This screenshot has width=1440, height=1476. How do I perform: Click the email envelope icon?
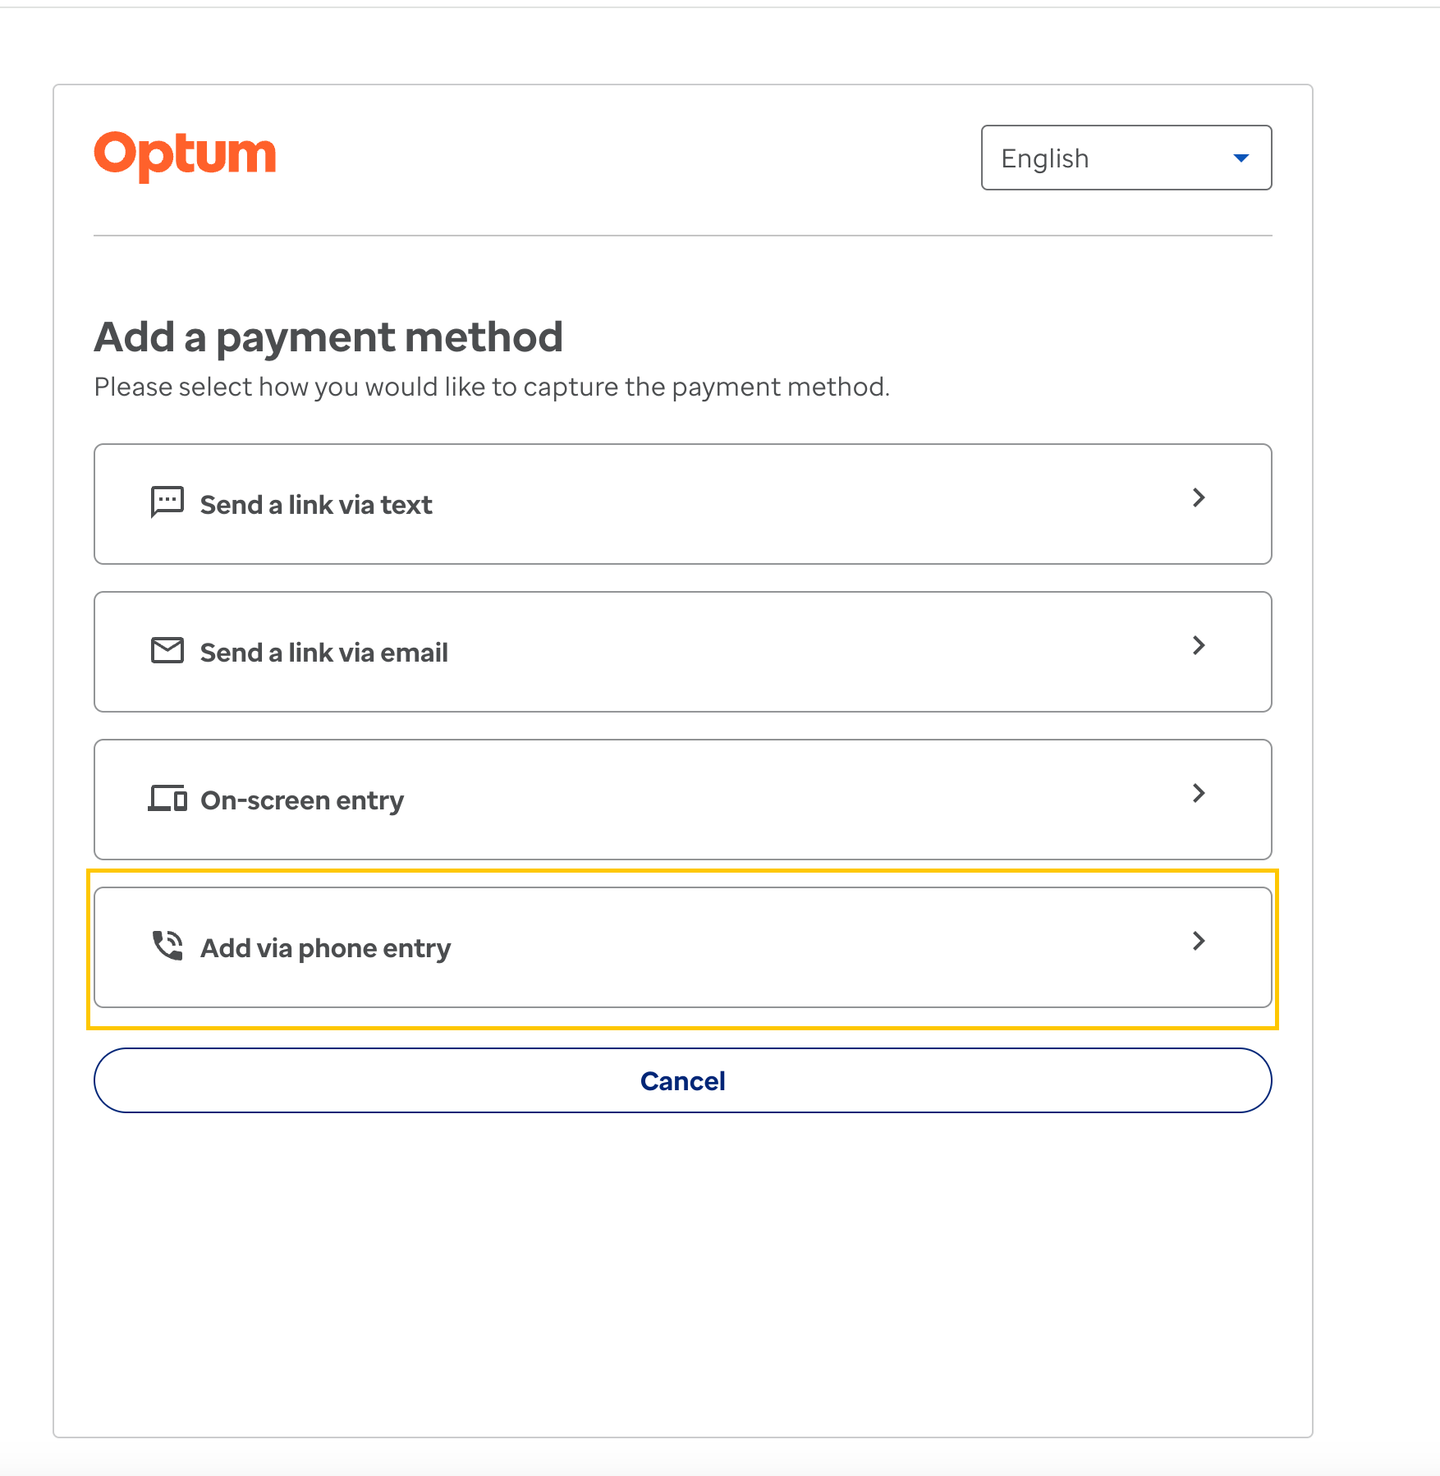point(166,649)
